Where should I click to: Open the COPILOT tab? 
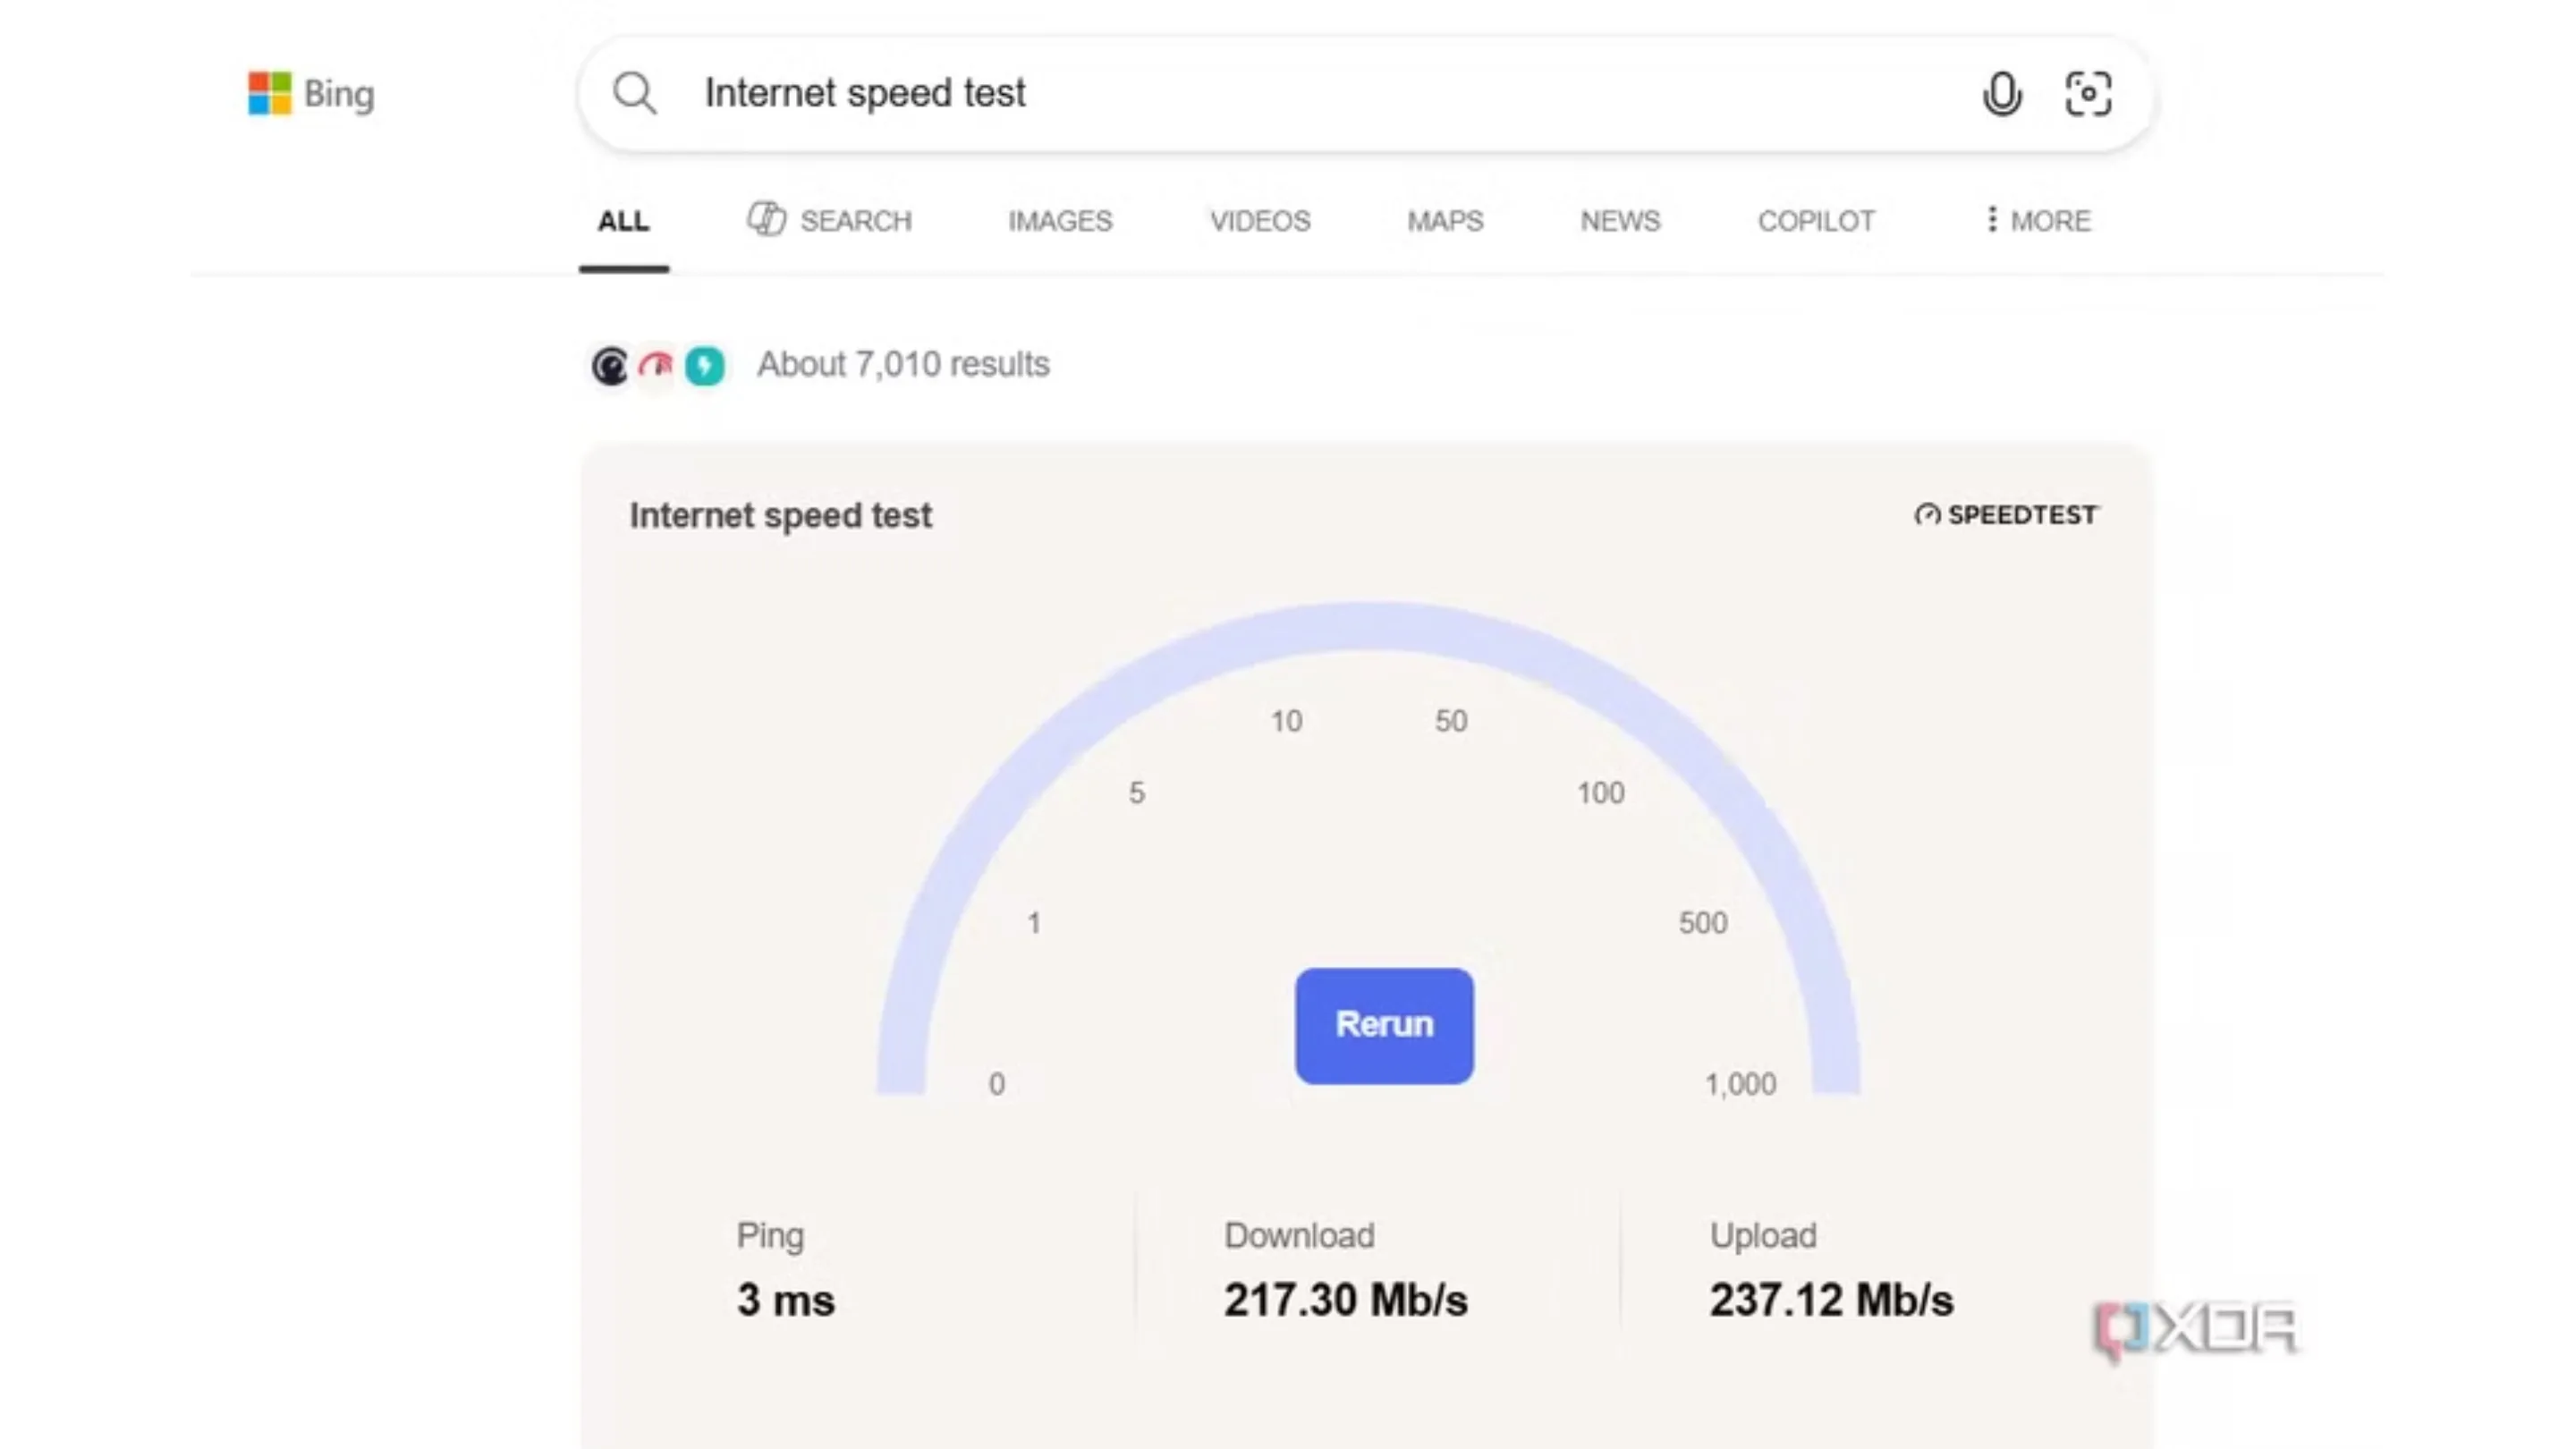pyautogui.click(x=1816, y=221)
